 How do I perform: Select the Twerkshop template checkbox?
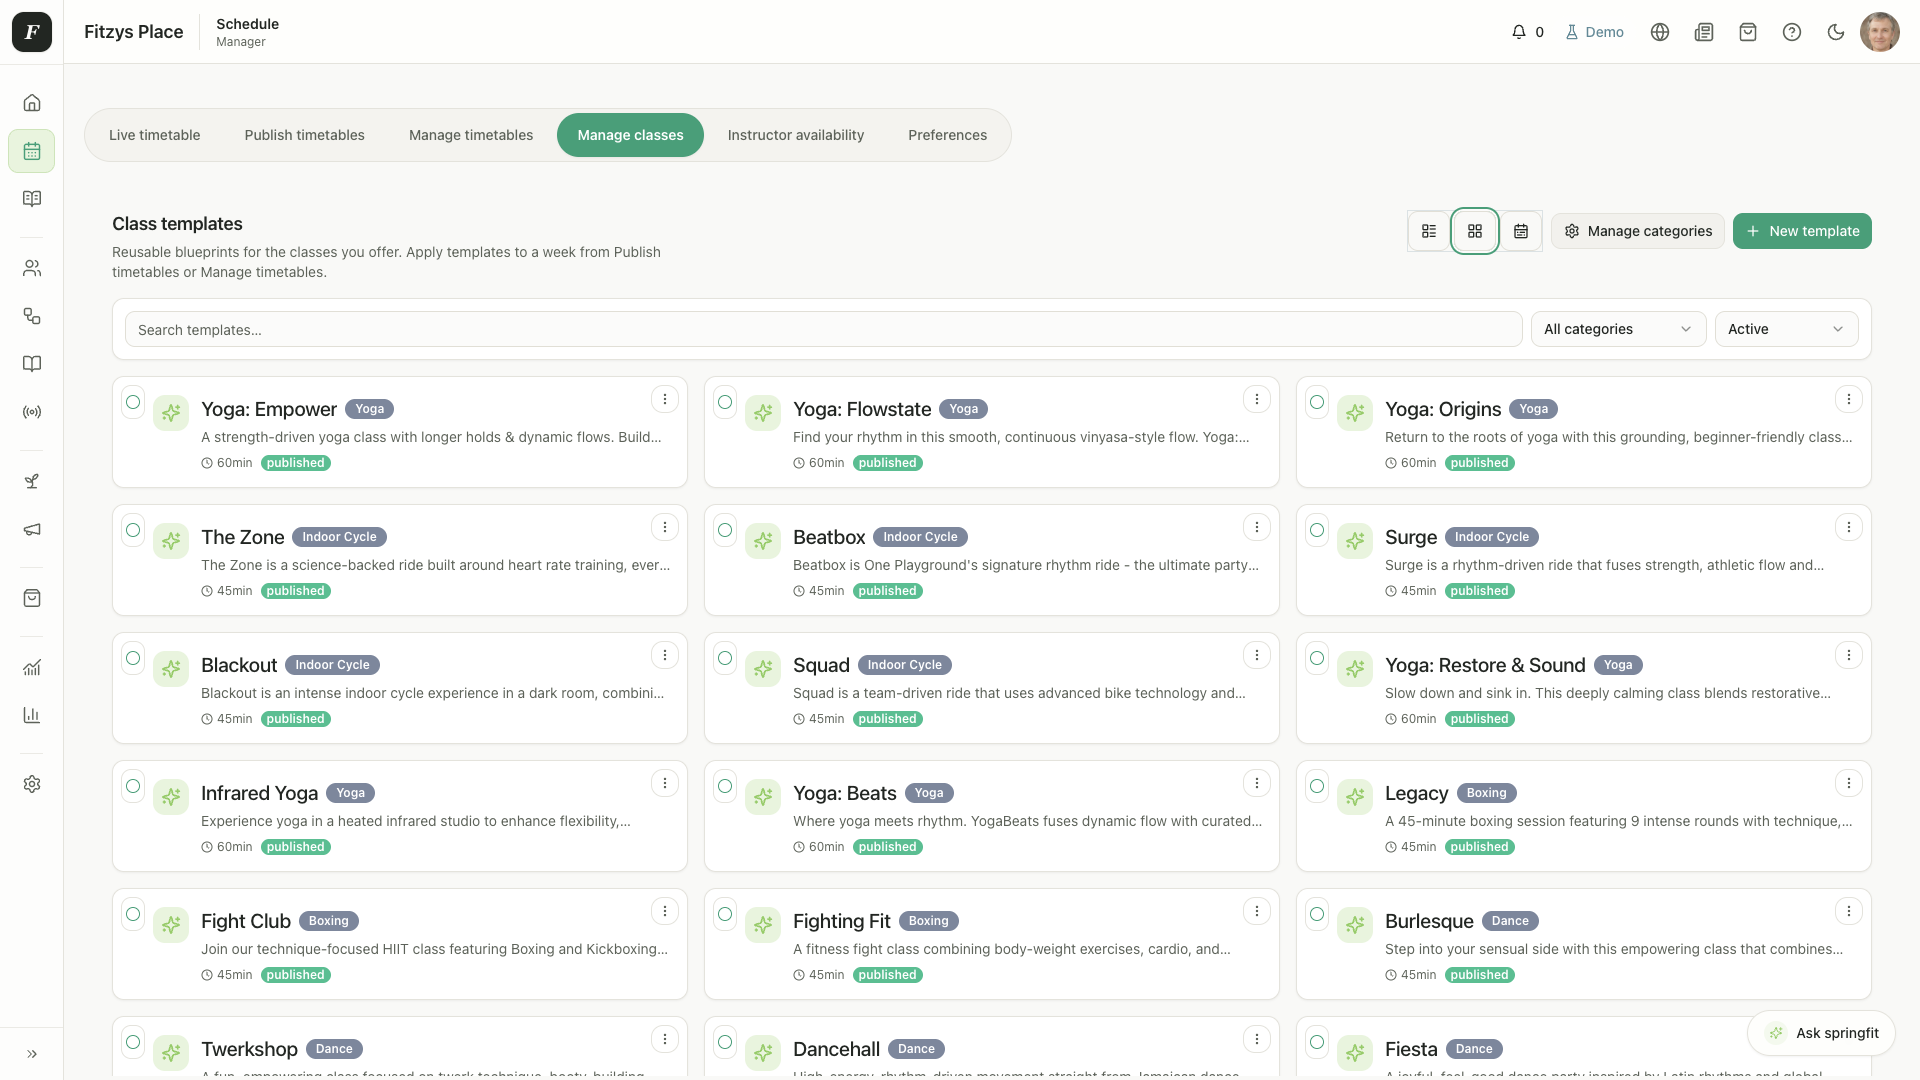point(133,1042)
